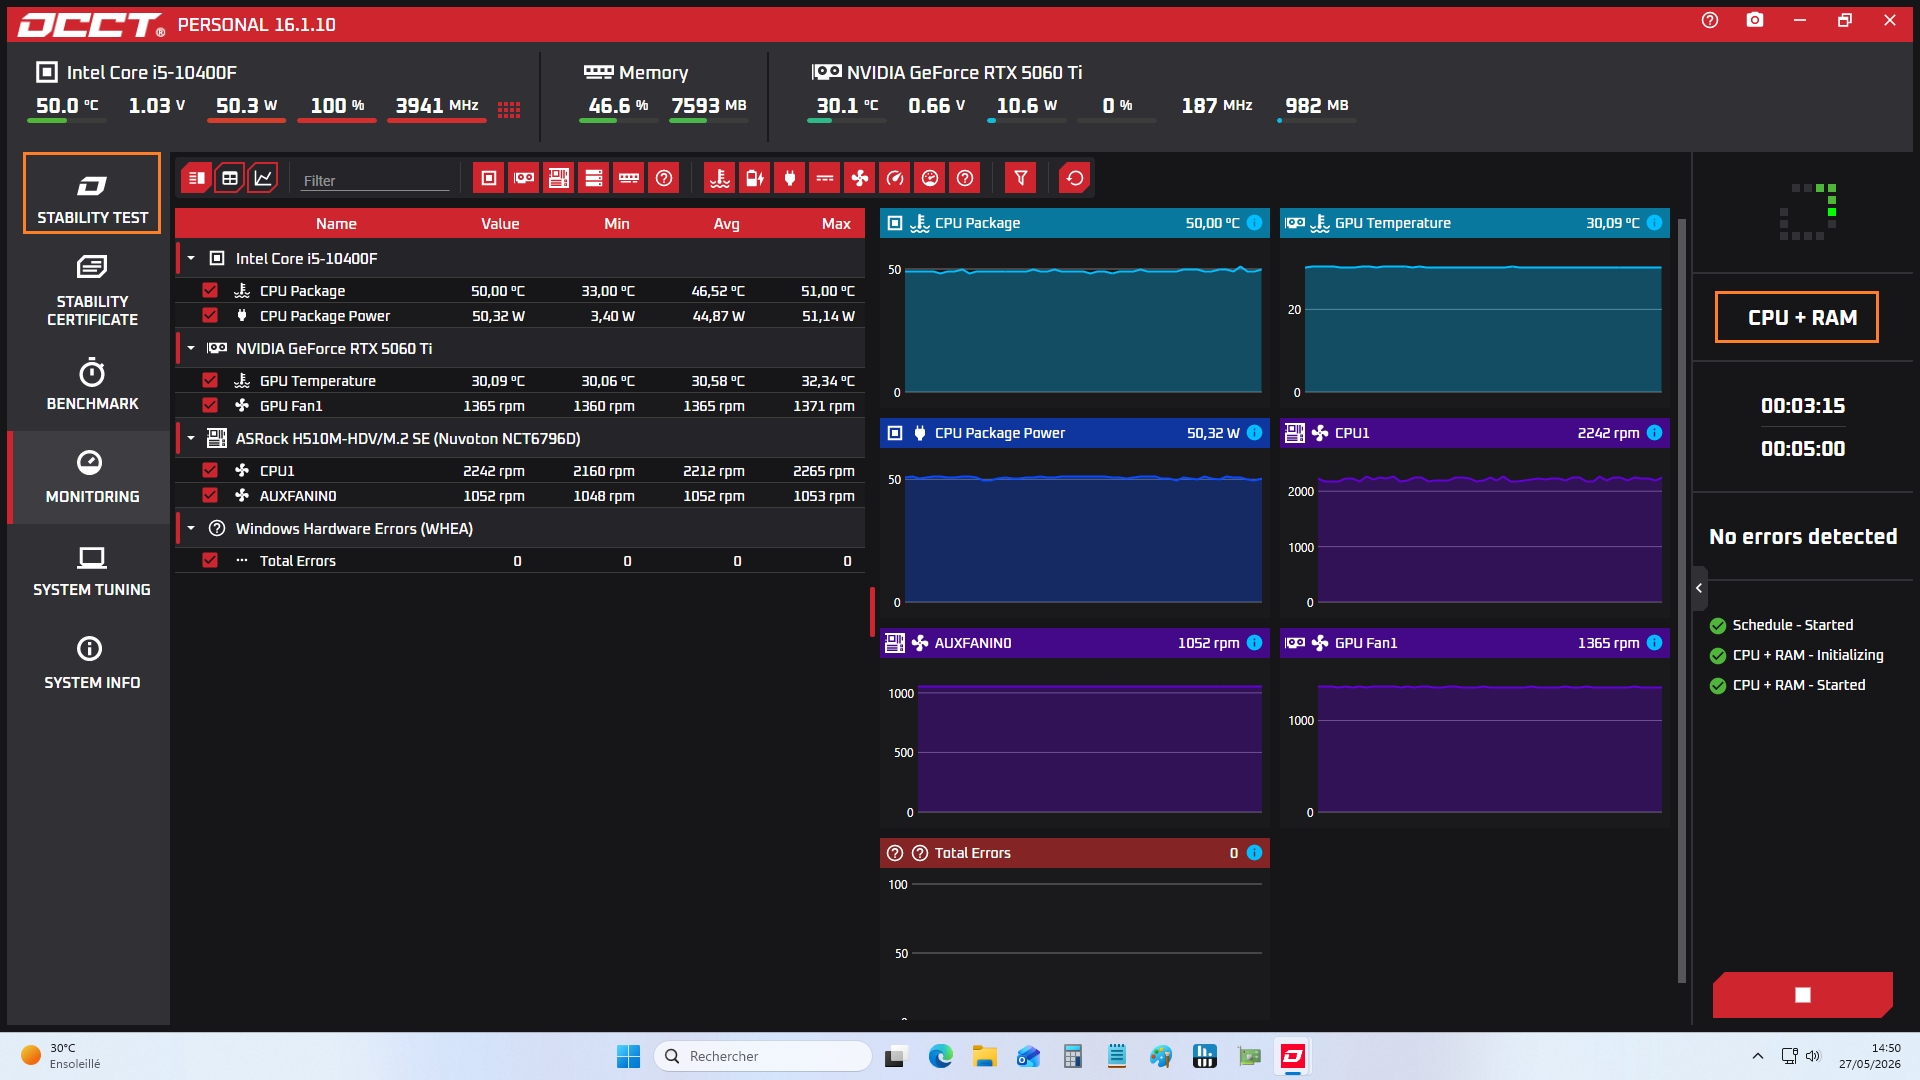
Task: Open info for GPU Fan1 graph
Action: [1654, 643]
